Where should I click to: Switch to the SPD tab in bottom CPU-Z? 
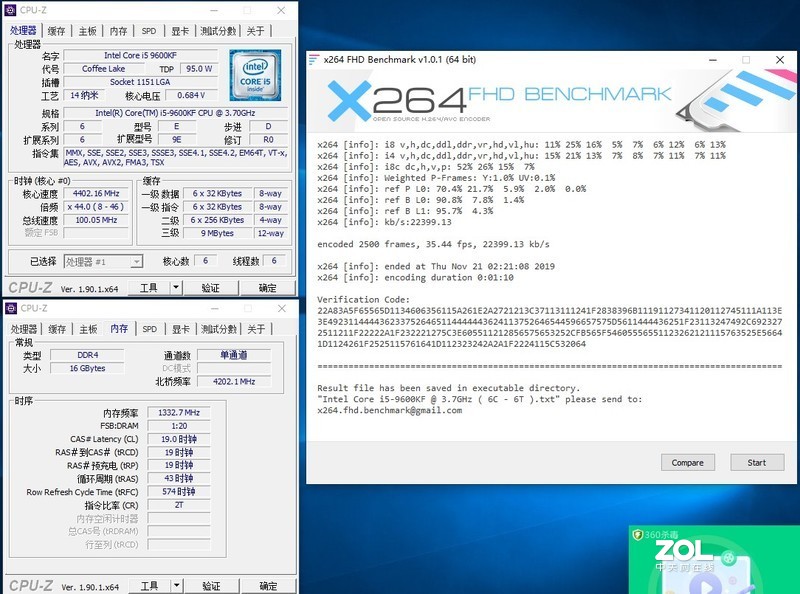point(148,326)
